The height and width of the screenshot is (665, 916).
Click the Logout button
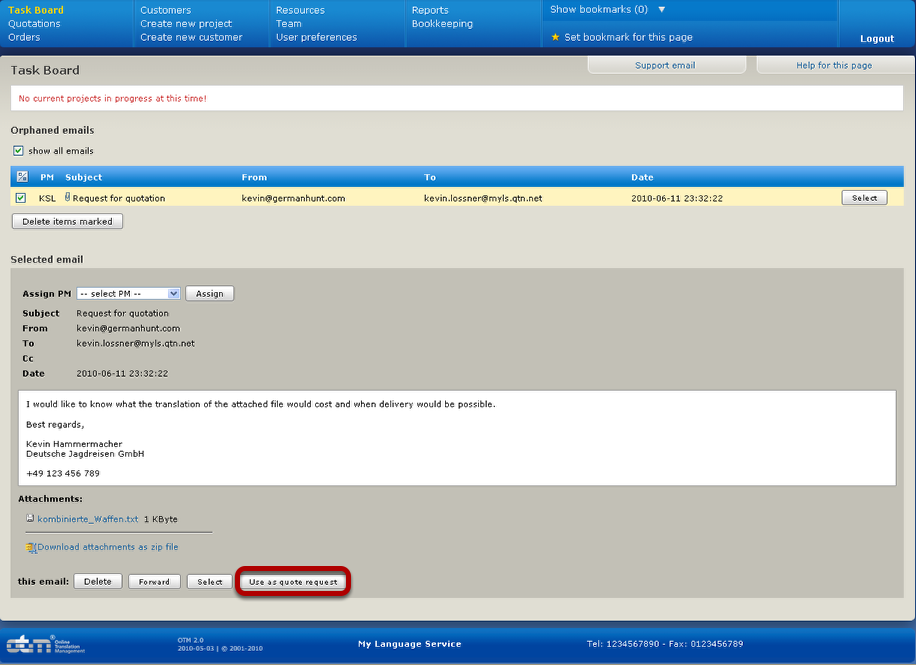pos(876,38)
